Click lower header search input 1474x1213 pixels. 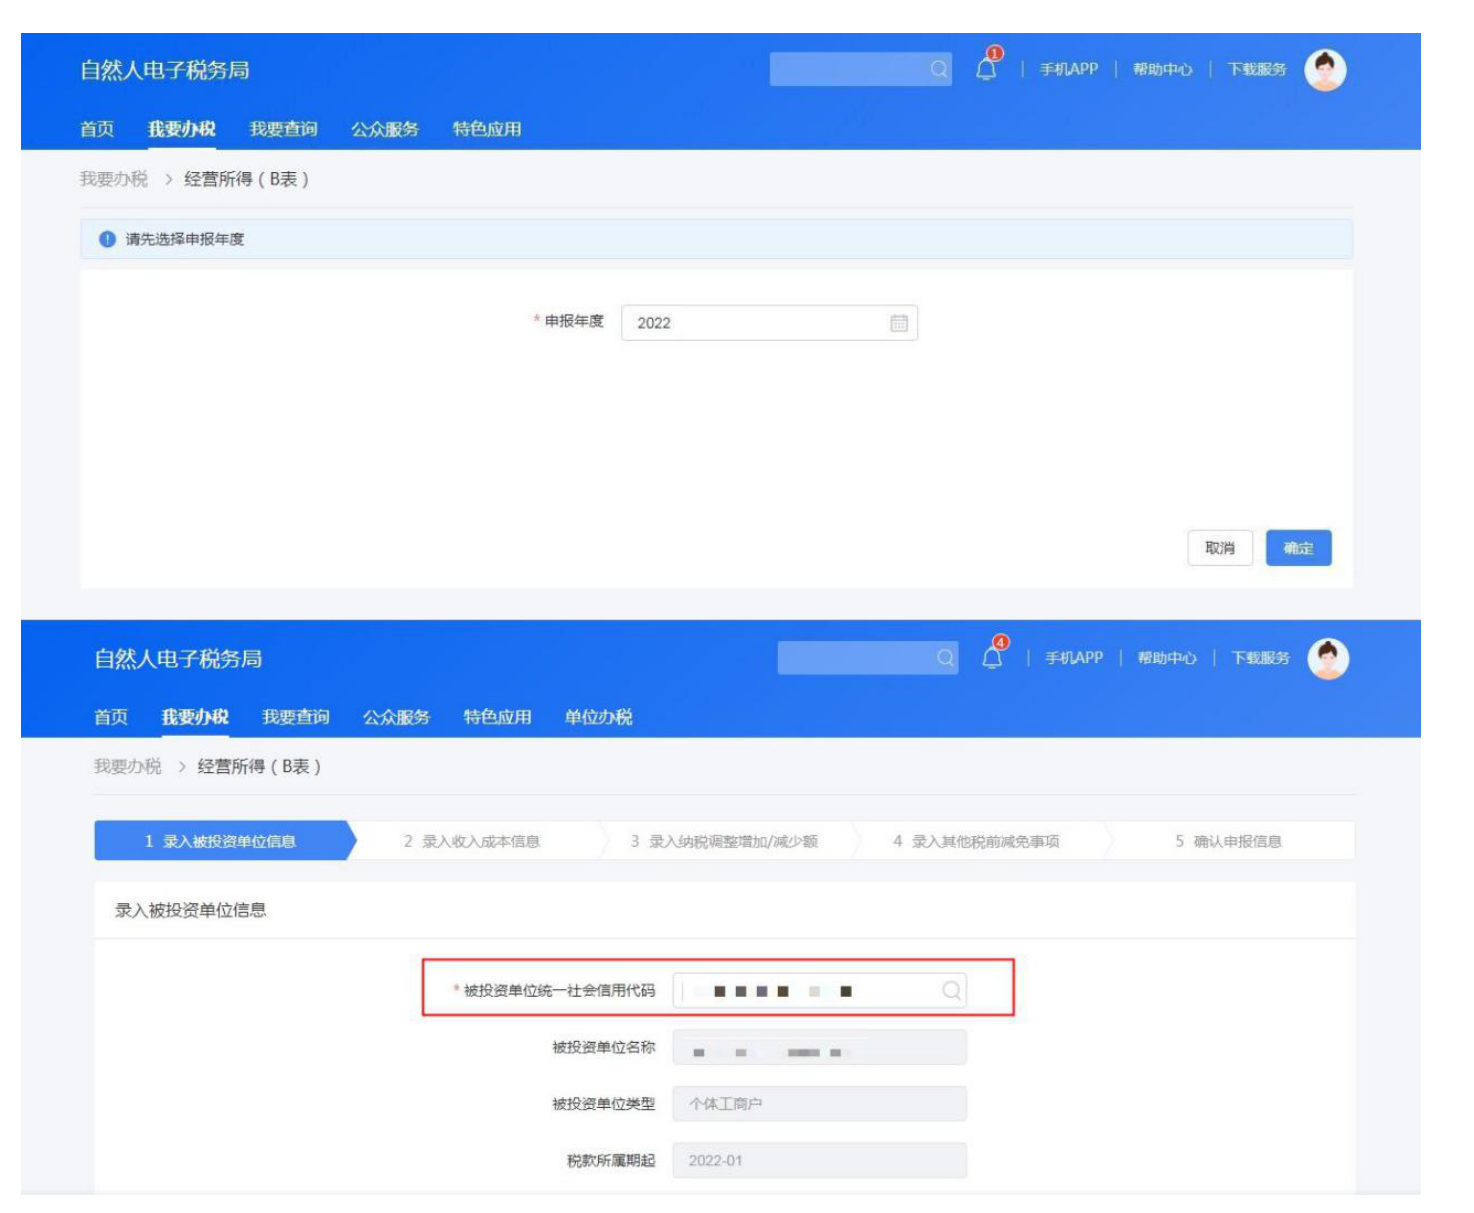(868, 658)
